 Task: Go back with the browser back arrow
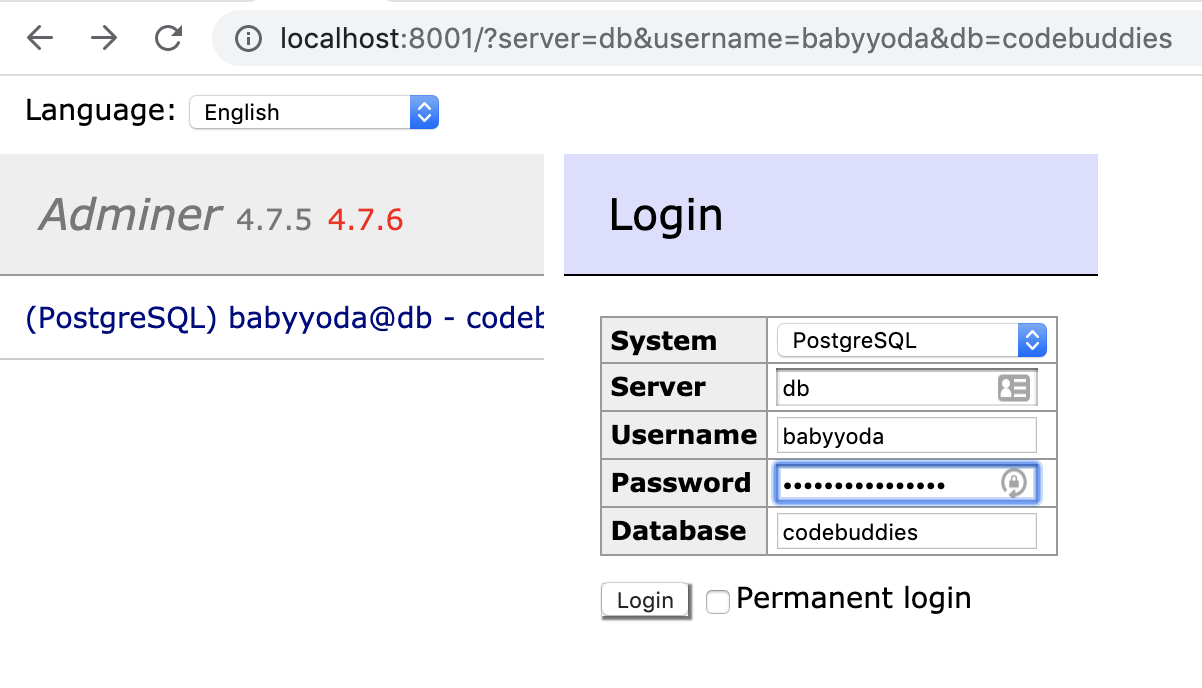(40, 39)
